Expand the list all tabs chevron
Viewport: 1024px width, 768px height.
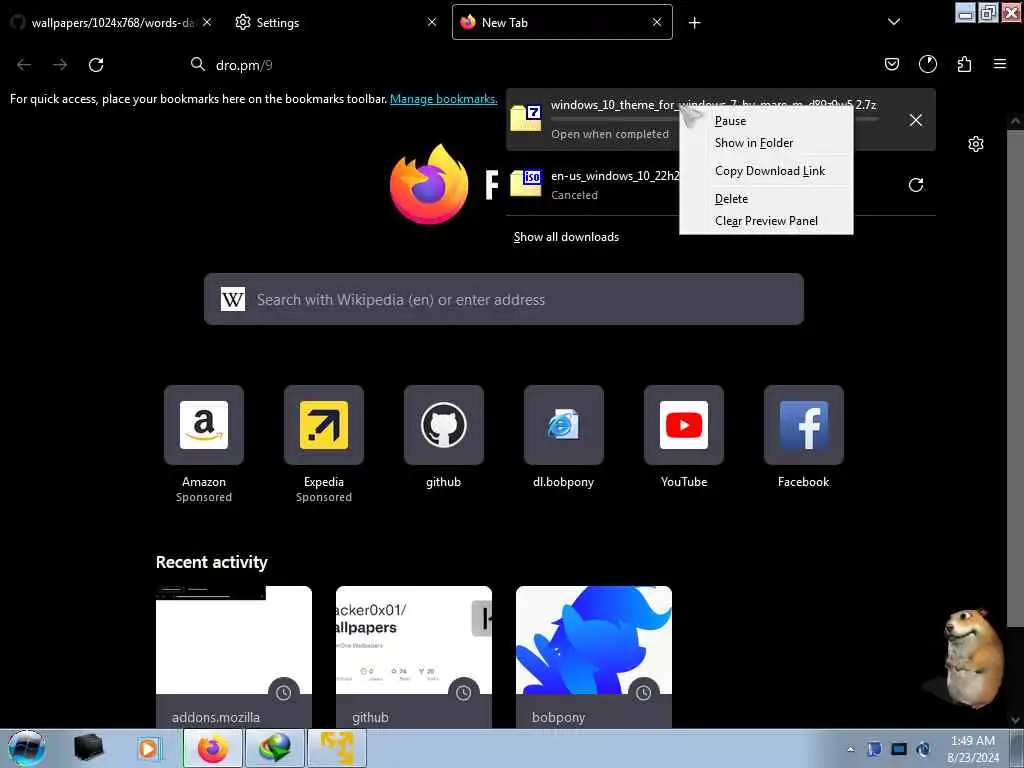[893, 22]
